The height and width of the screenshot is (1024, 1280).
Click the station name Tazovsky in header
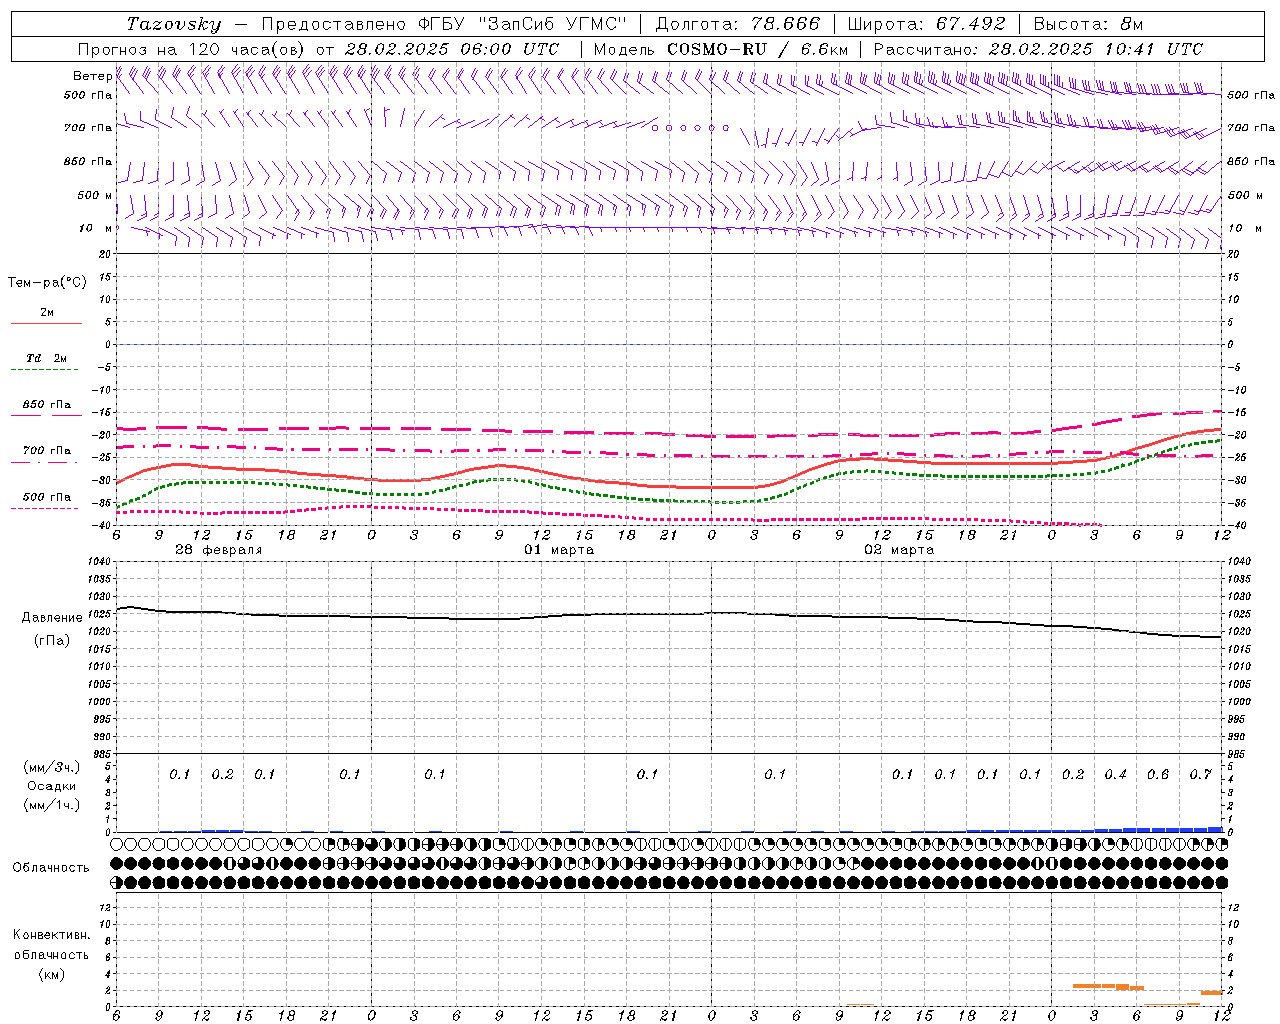[x=174, y=24]
